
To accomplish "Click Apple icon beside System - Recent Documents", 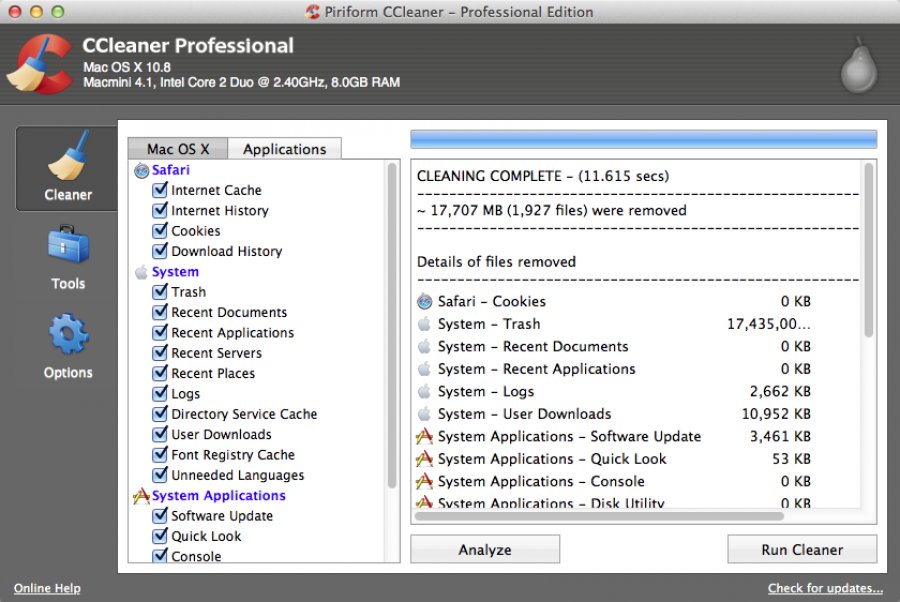I will [x=425, y=346].
